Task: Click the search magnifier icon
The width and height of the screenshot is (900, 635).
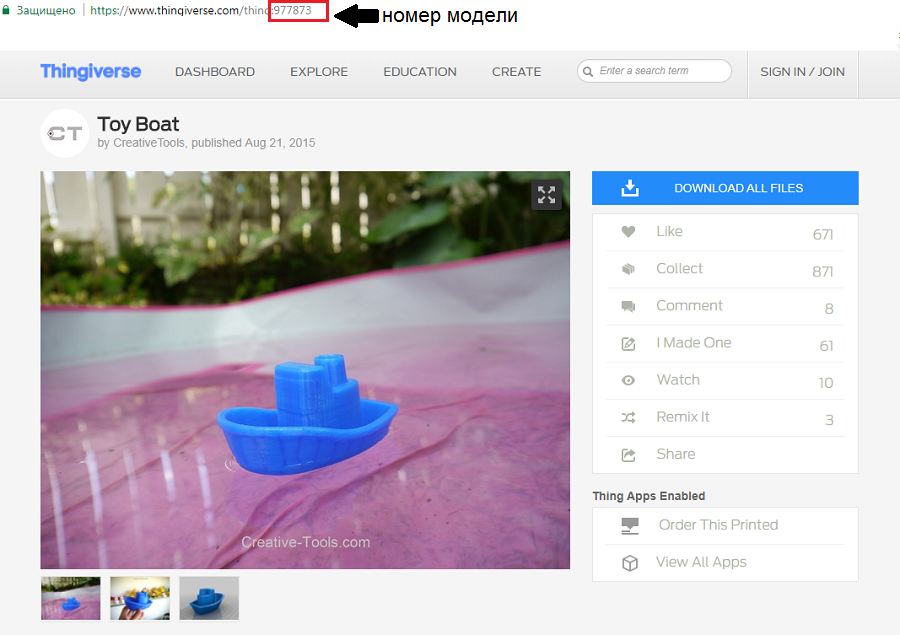Action: point(588,71)
